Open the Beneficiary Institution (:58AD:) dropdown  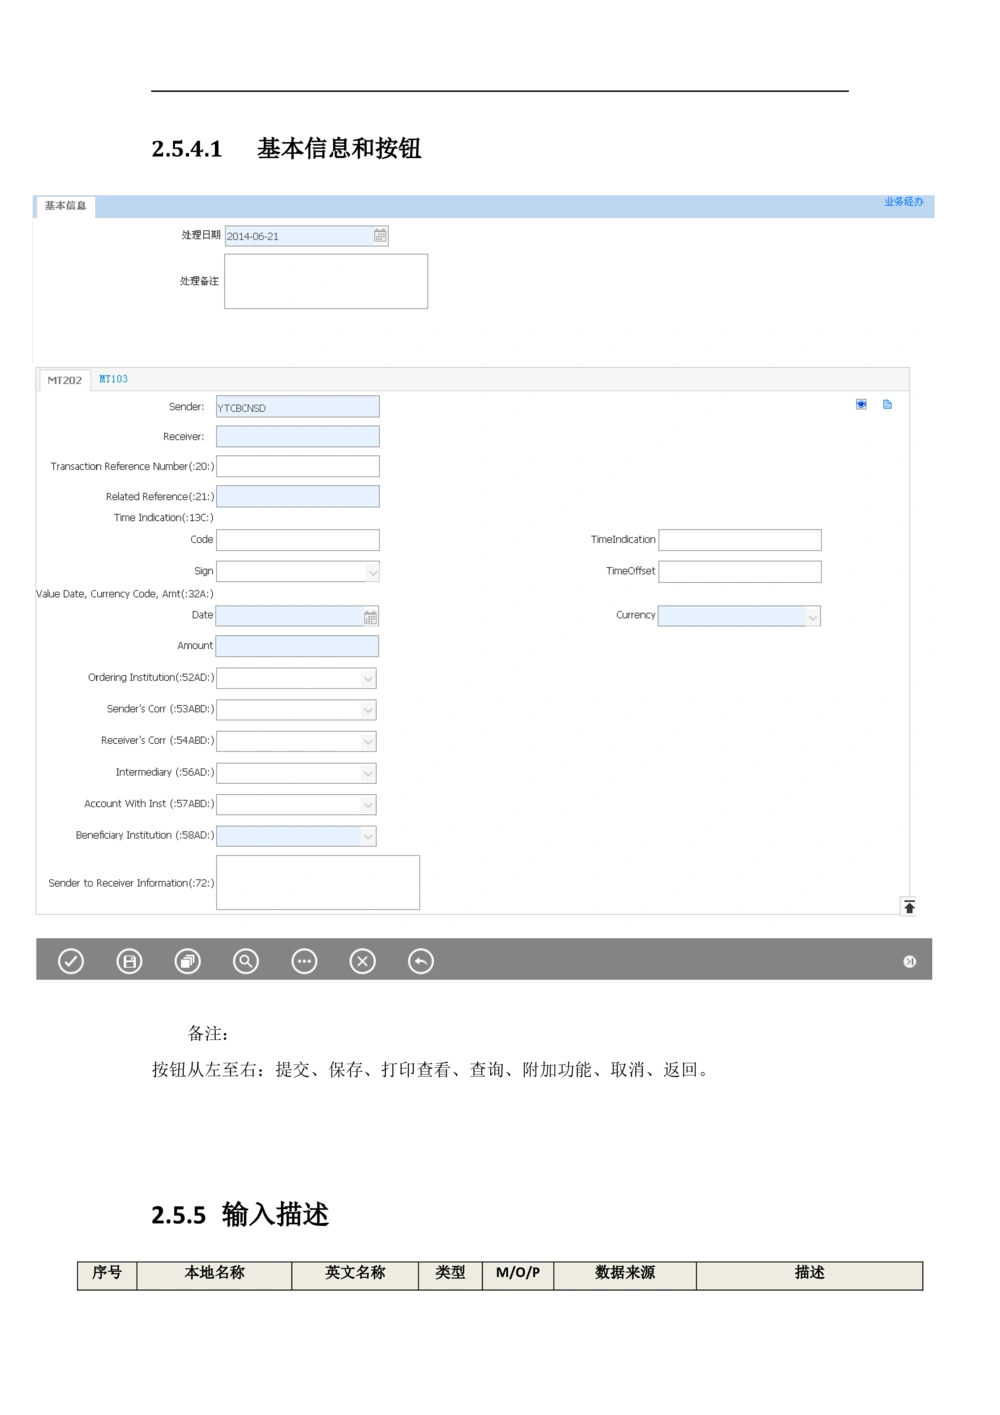(x=368, y=836)
